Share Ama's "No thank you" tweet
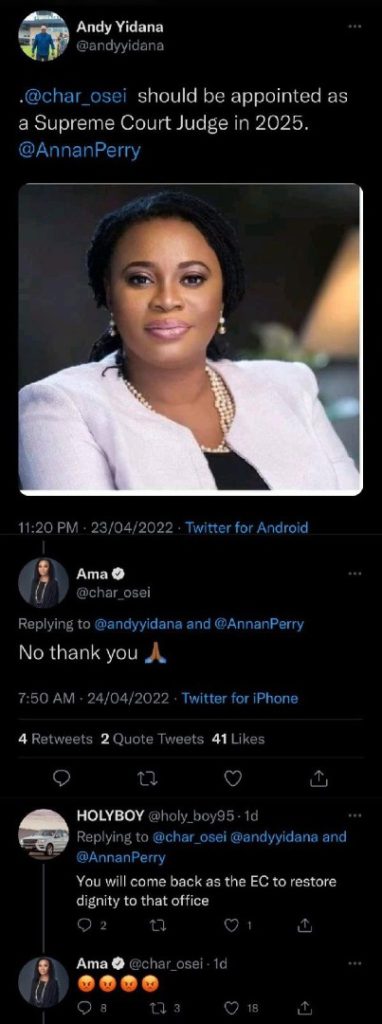Image resolution: width=382 pixels, height=1024 pixels. (x=319, y=777)
